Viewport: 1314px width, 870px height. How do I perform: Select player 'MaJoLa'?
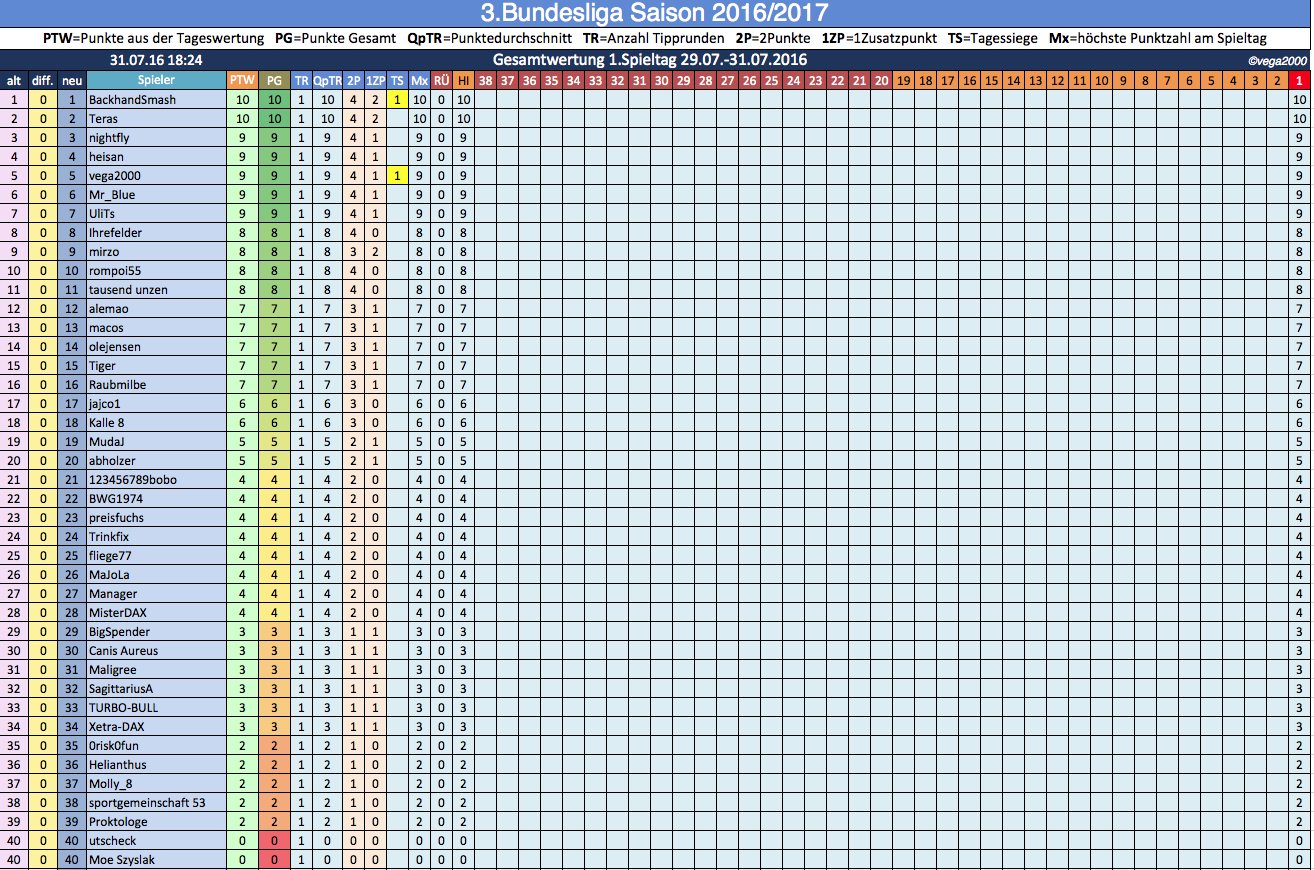[109, 575]
